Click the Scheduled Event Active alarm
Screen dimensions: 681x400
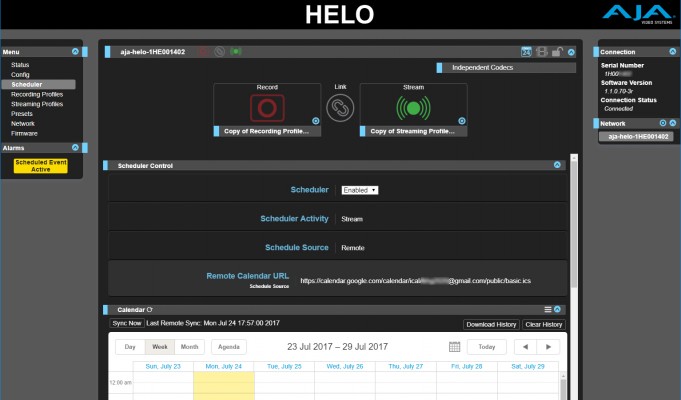coord(41,166)
